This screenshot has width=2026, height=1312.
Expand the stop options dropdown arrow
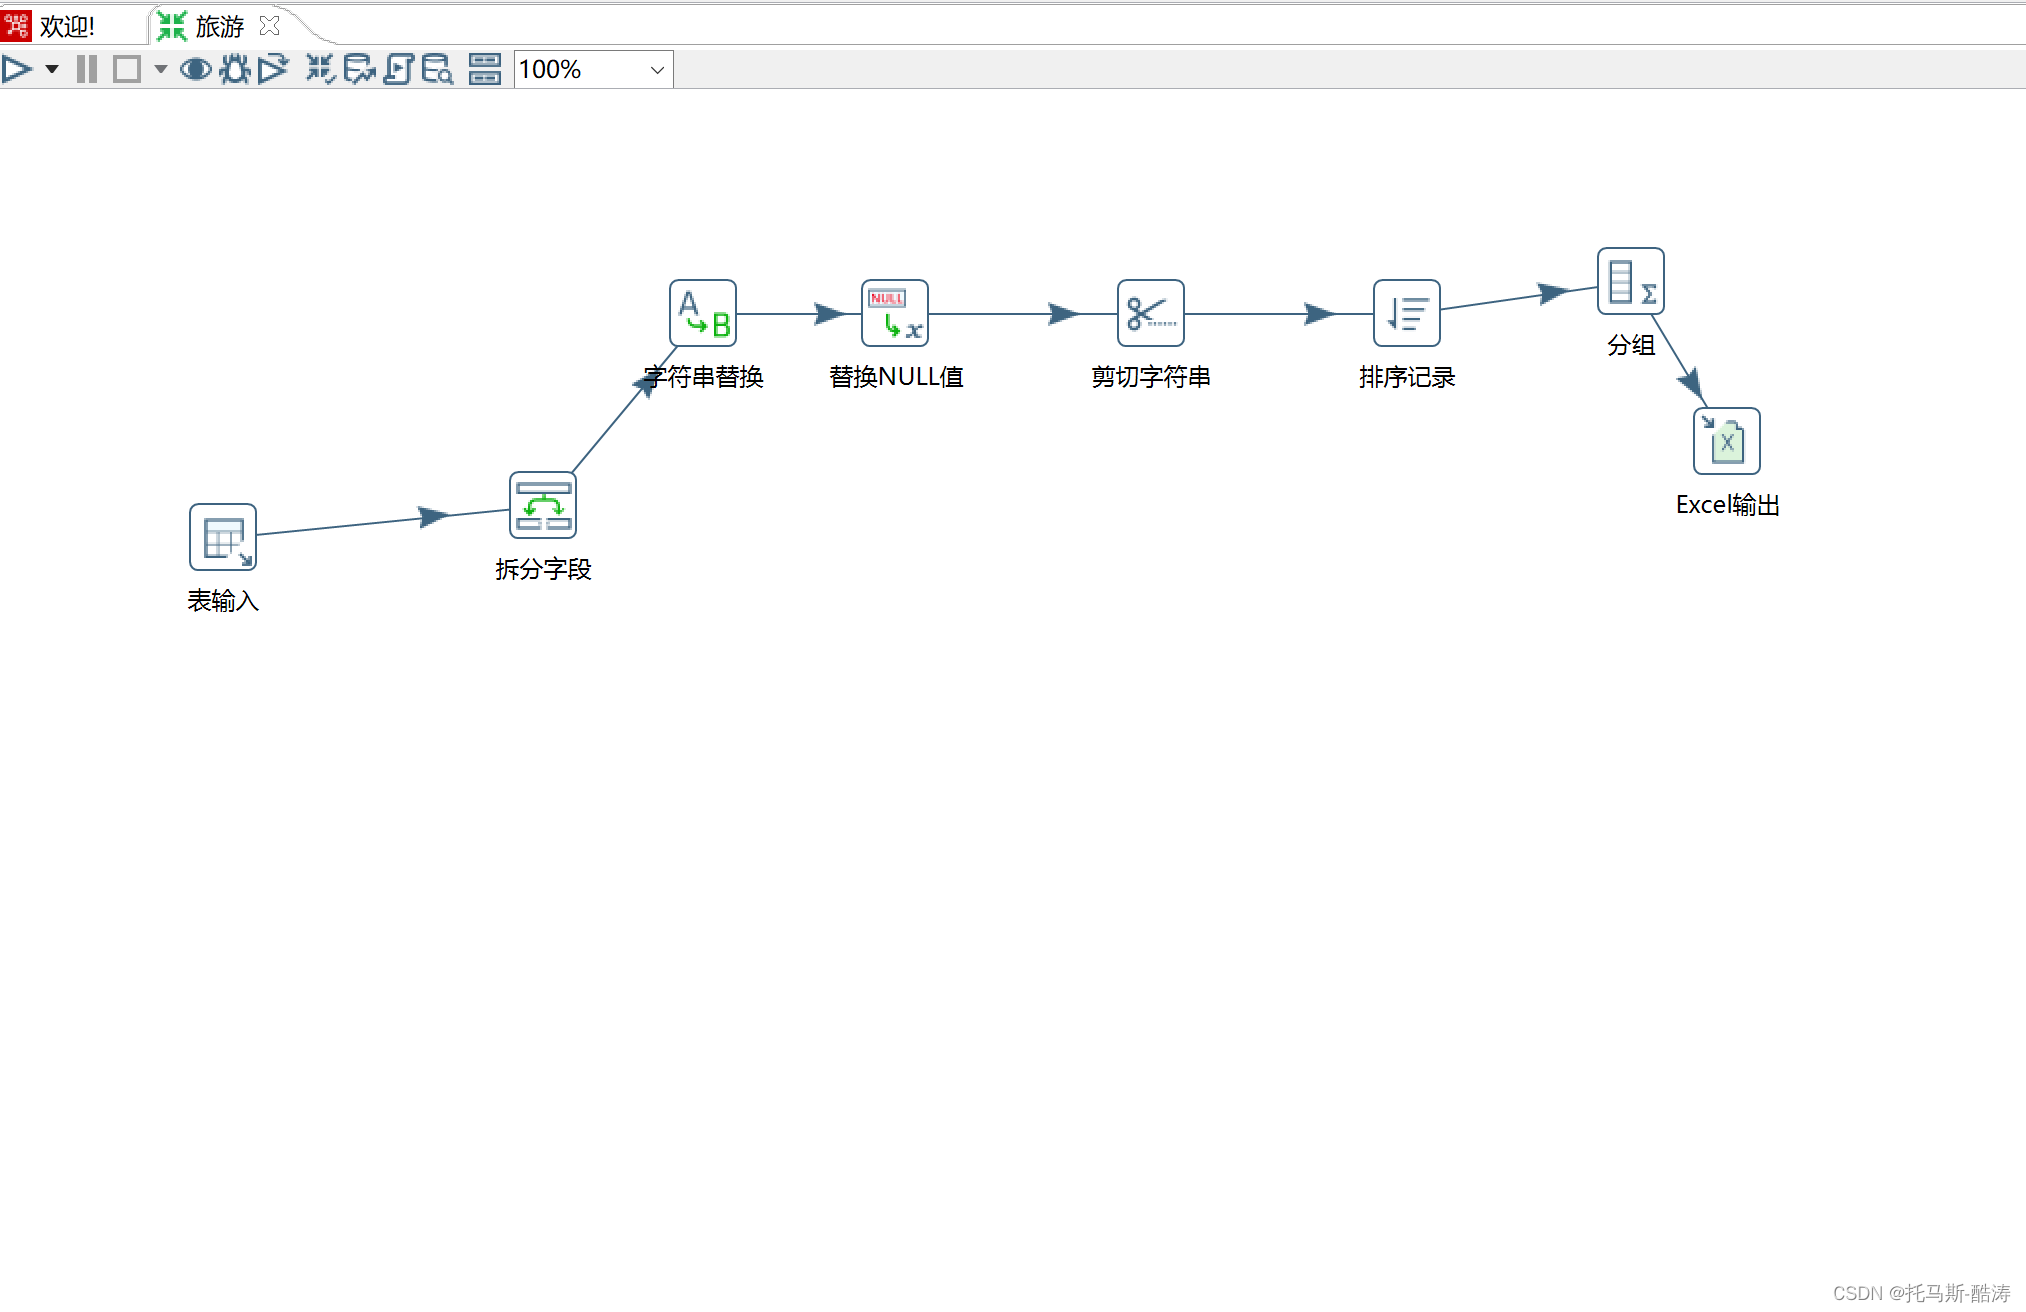click(160, 69)
